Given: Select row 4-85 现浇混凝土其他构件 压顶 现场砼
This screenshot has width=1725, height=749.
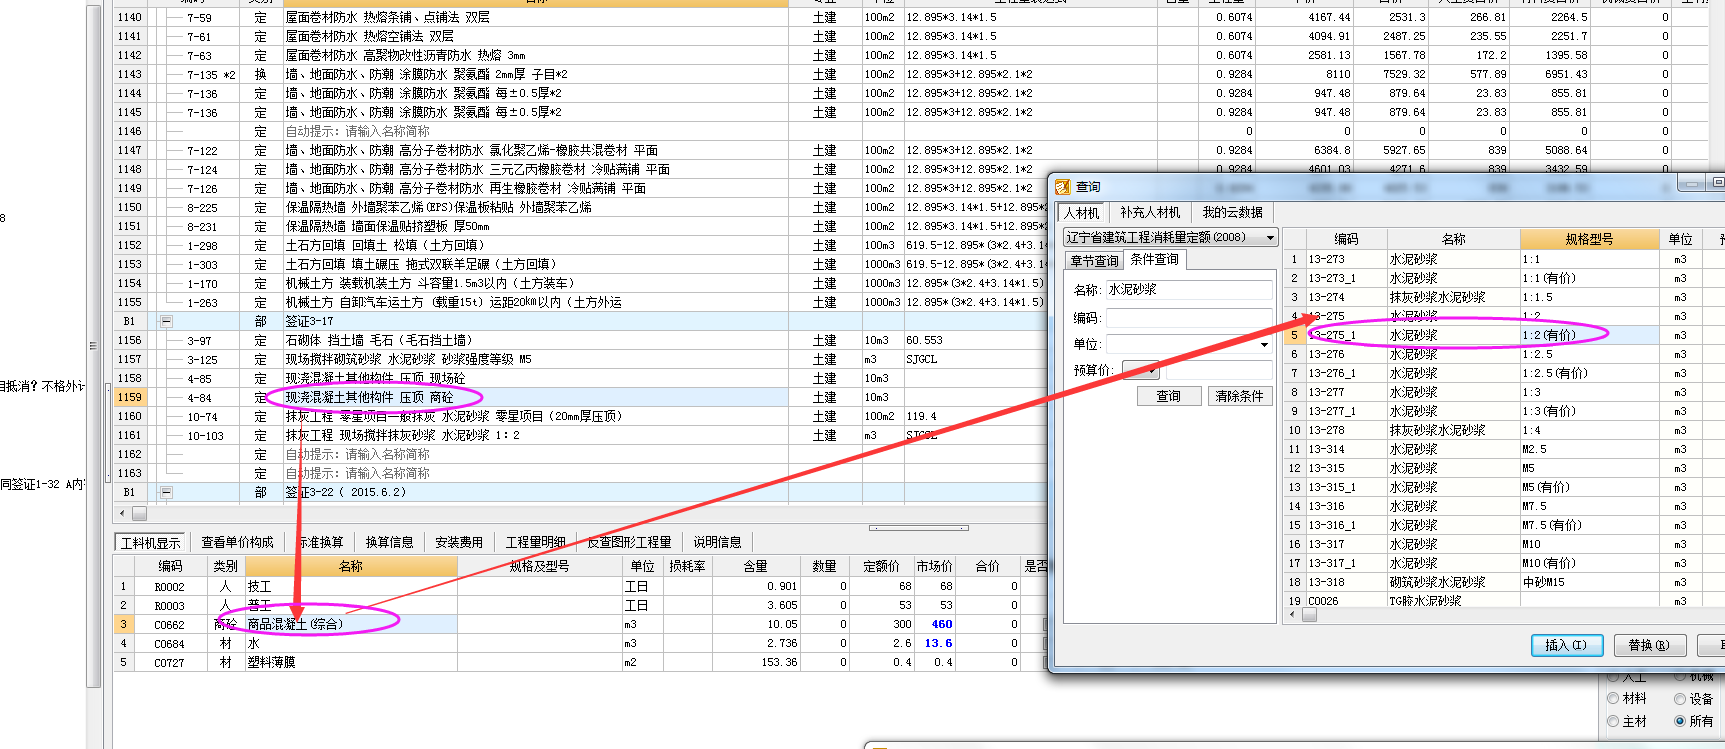Looking at the screenshot, I should (x=580, y=378).
